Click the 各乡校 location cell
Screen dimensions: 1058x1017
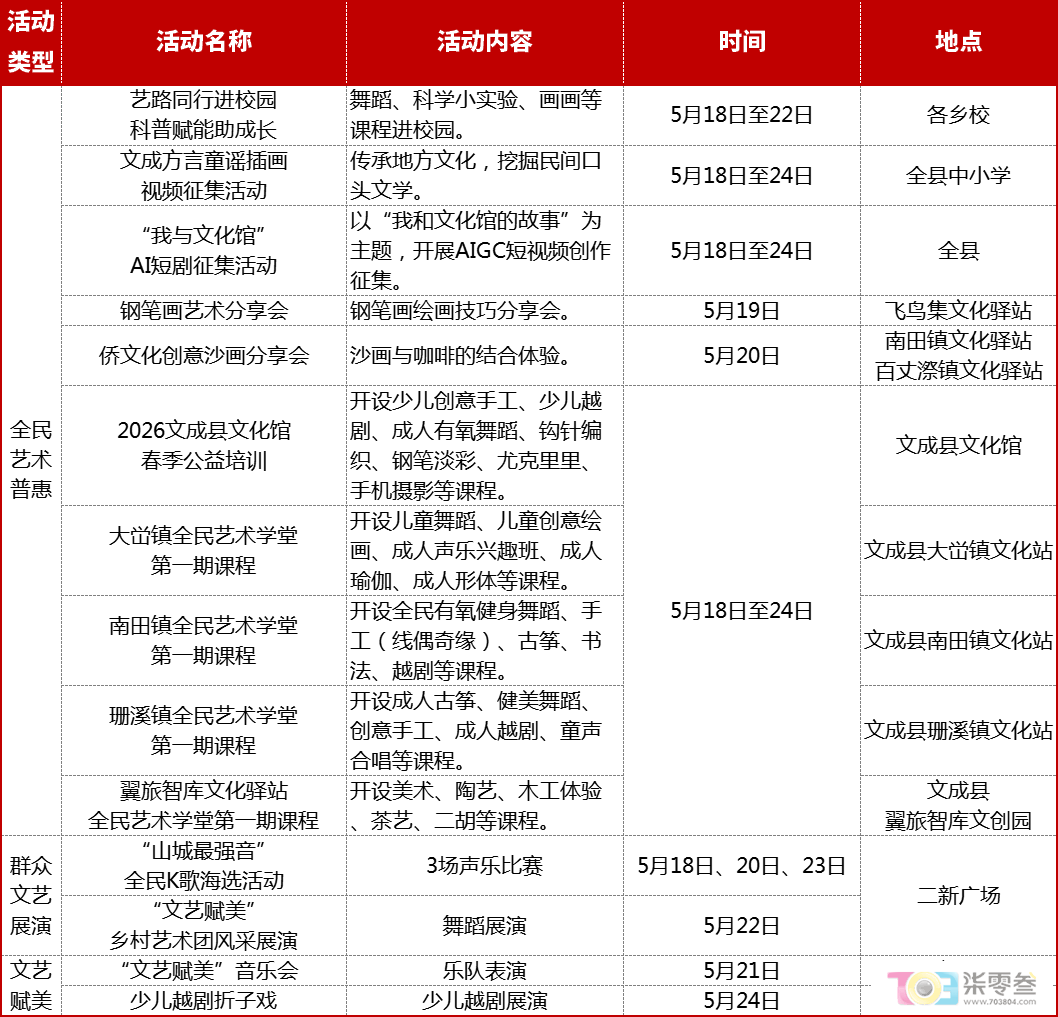[958, 115]
